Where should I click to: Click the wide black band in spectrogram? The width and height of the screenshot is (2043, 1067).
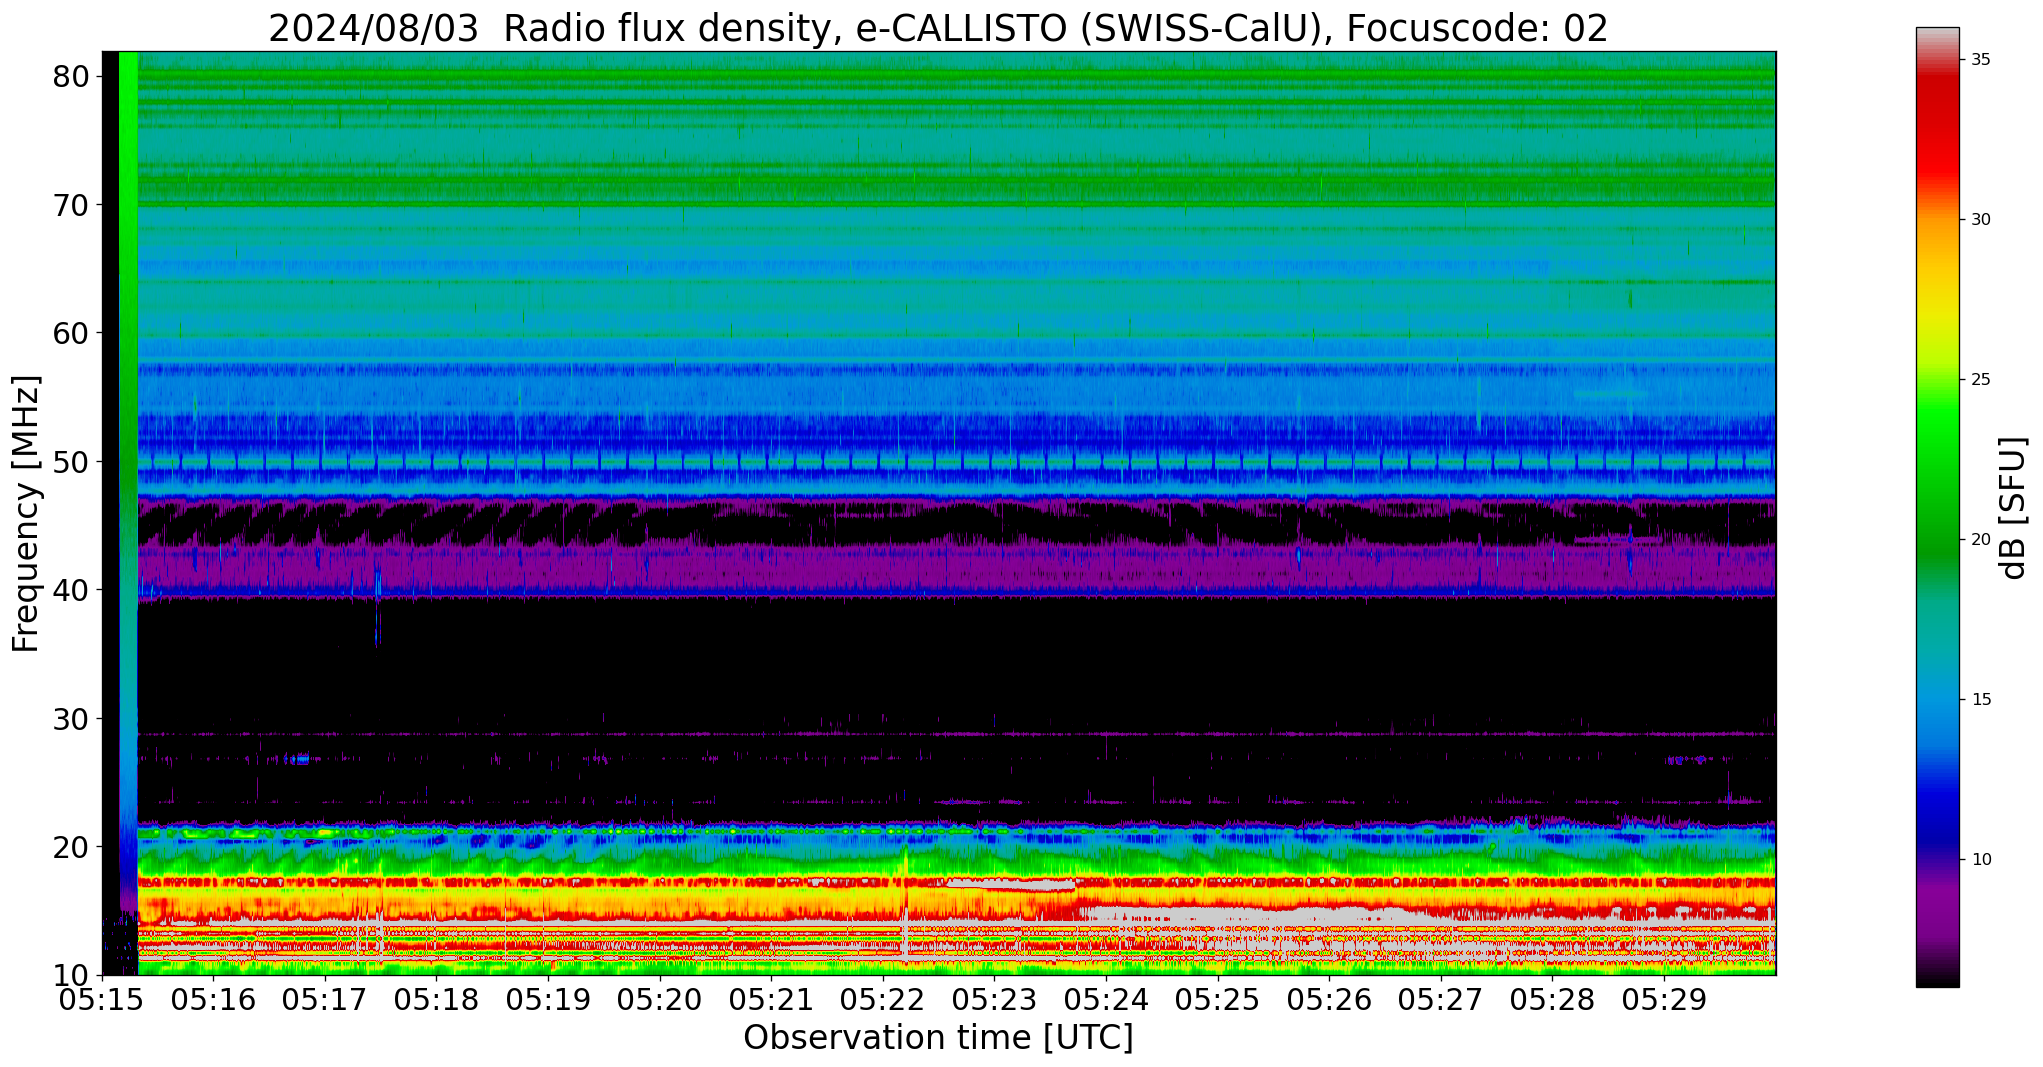point(950,660)
